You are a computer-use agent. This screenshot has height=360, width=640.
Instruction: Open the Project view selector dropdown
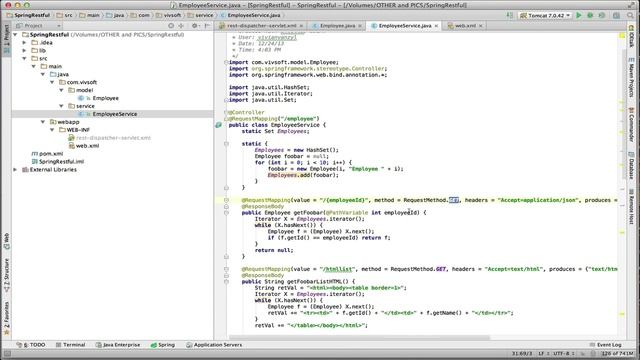[x=38, y=26]
